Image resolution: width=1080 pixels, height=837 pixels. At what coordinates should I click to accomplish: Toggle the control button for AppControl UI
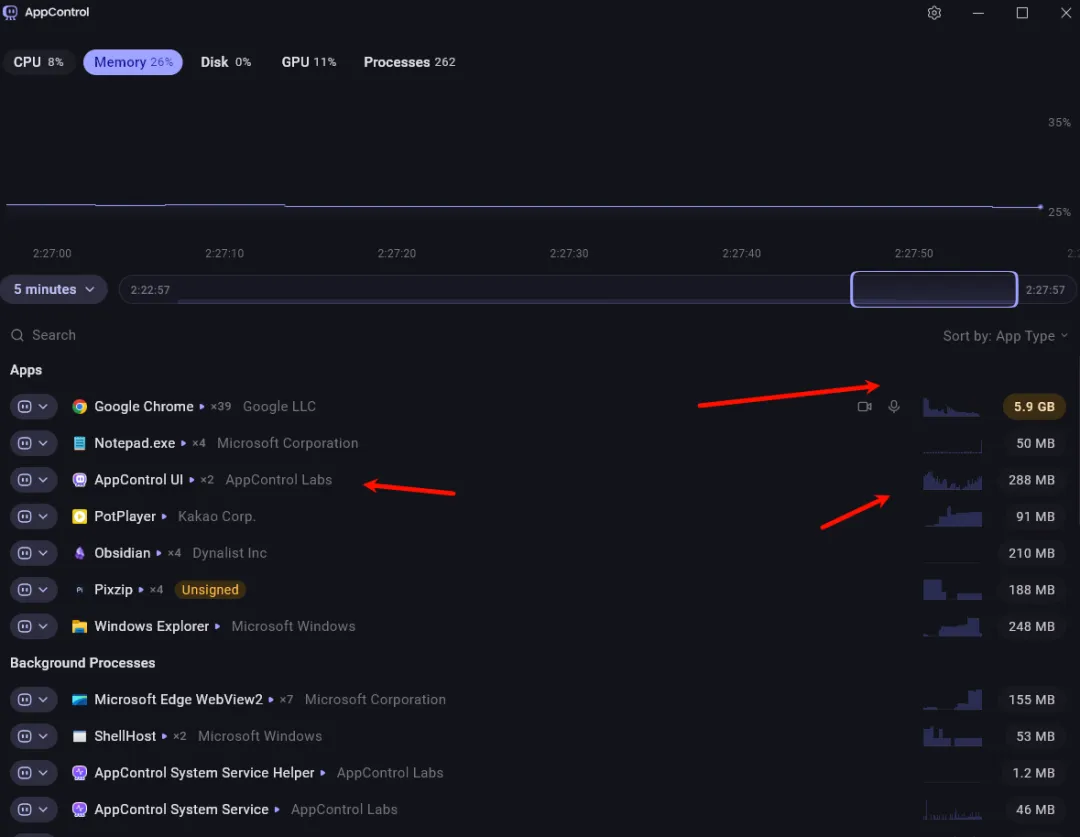coord(25,479)
